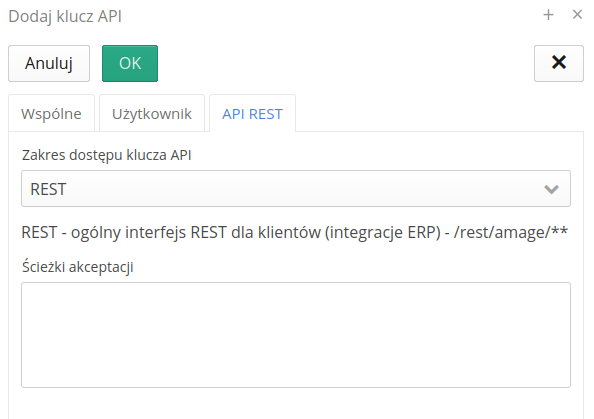Switch to the Wspólne tab
Image resolution: width=594 pixels, height=419 pixels.
pyautogui.click(x=51, y=114)
